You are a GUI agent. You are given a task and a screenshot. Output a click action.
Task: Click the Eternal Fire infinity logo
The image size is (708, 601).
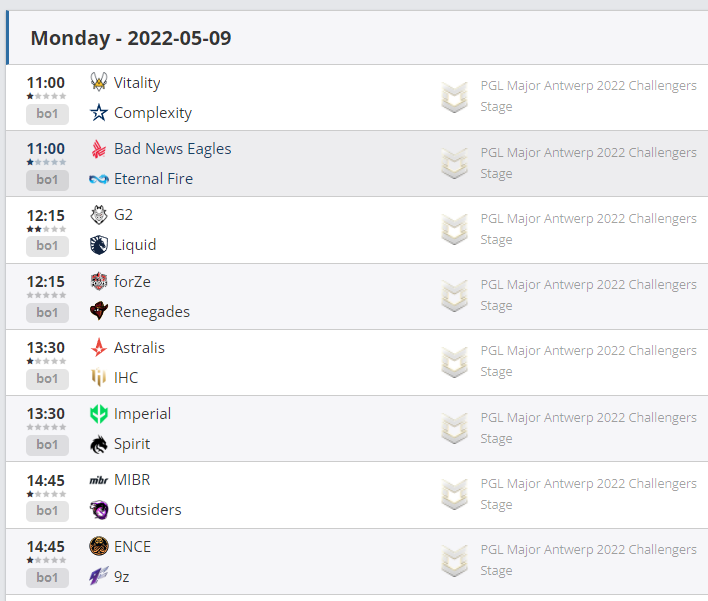tap(98, 179)
